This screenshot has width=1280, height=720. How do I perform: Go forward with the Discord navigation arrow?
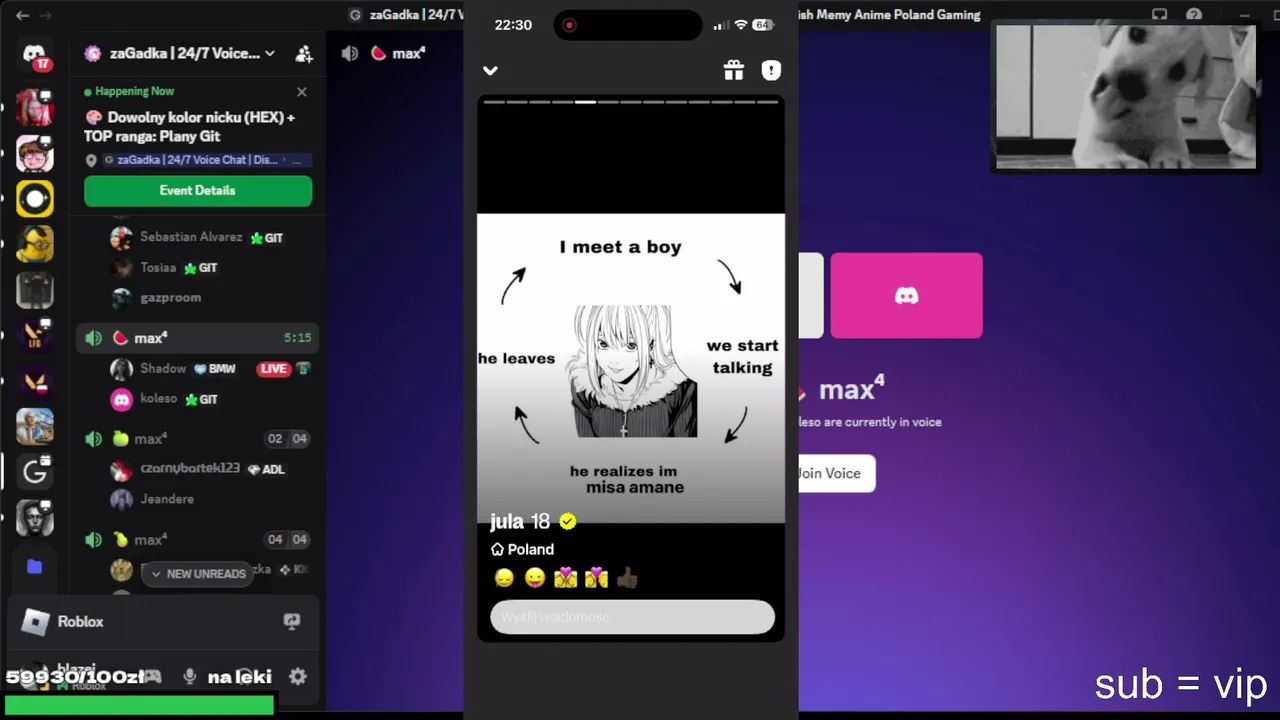pyautogui.click(x=45, y=15)
